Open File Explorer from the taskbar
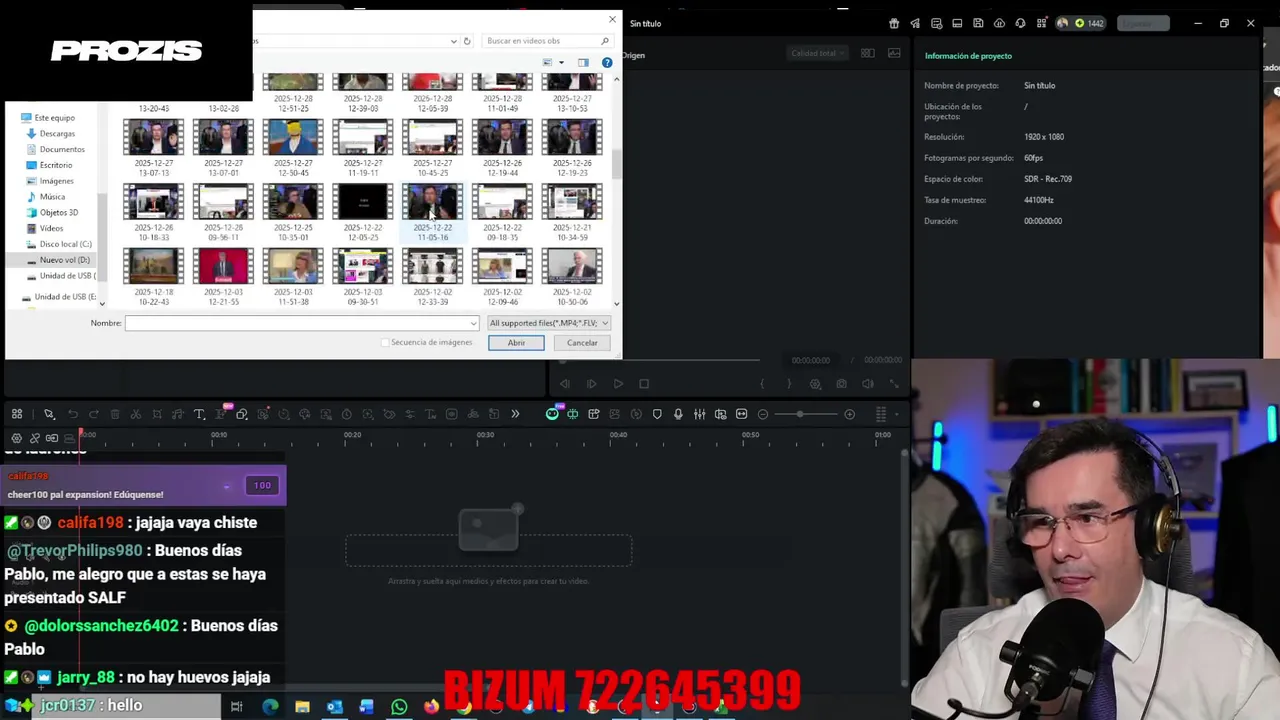Screen dimensions: 1280x720 click(x=302, y=707)
